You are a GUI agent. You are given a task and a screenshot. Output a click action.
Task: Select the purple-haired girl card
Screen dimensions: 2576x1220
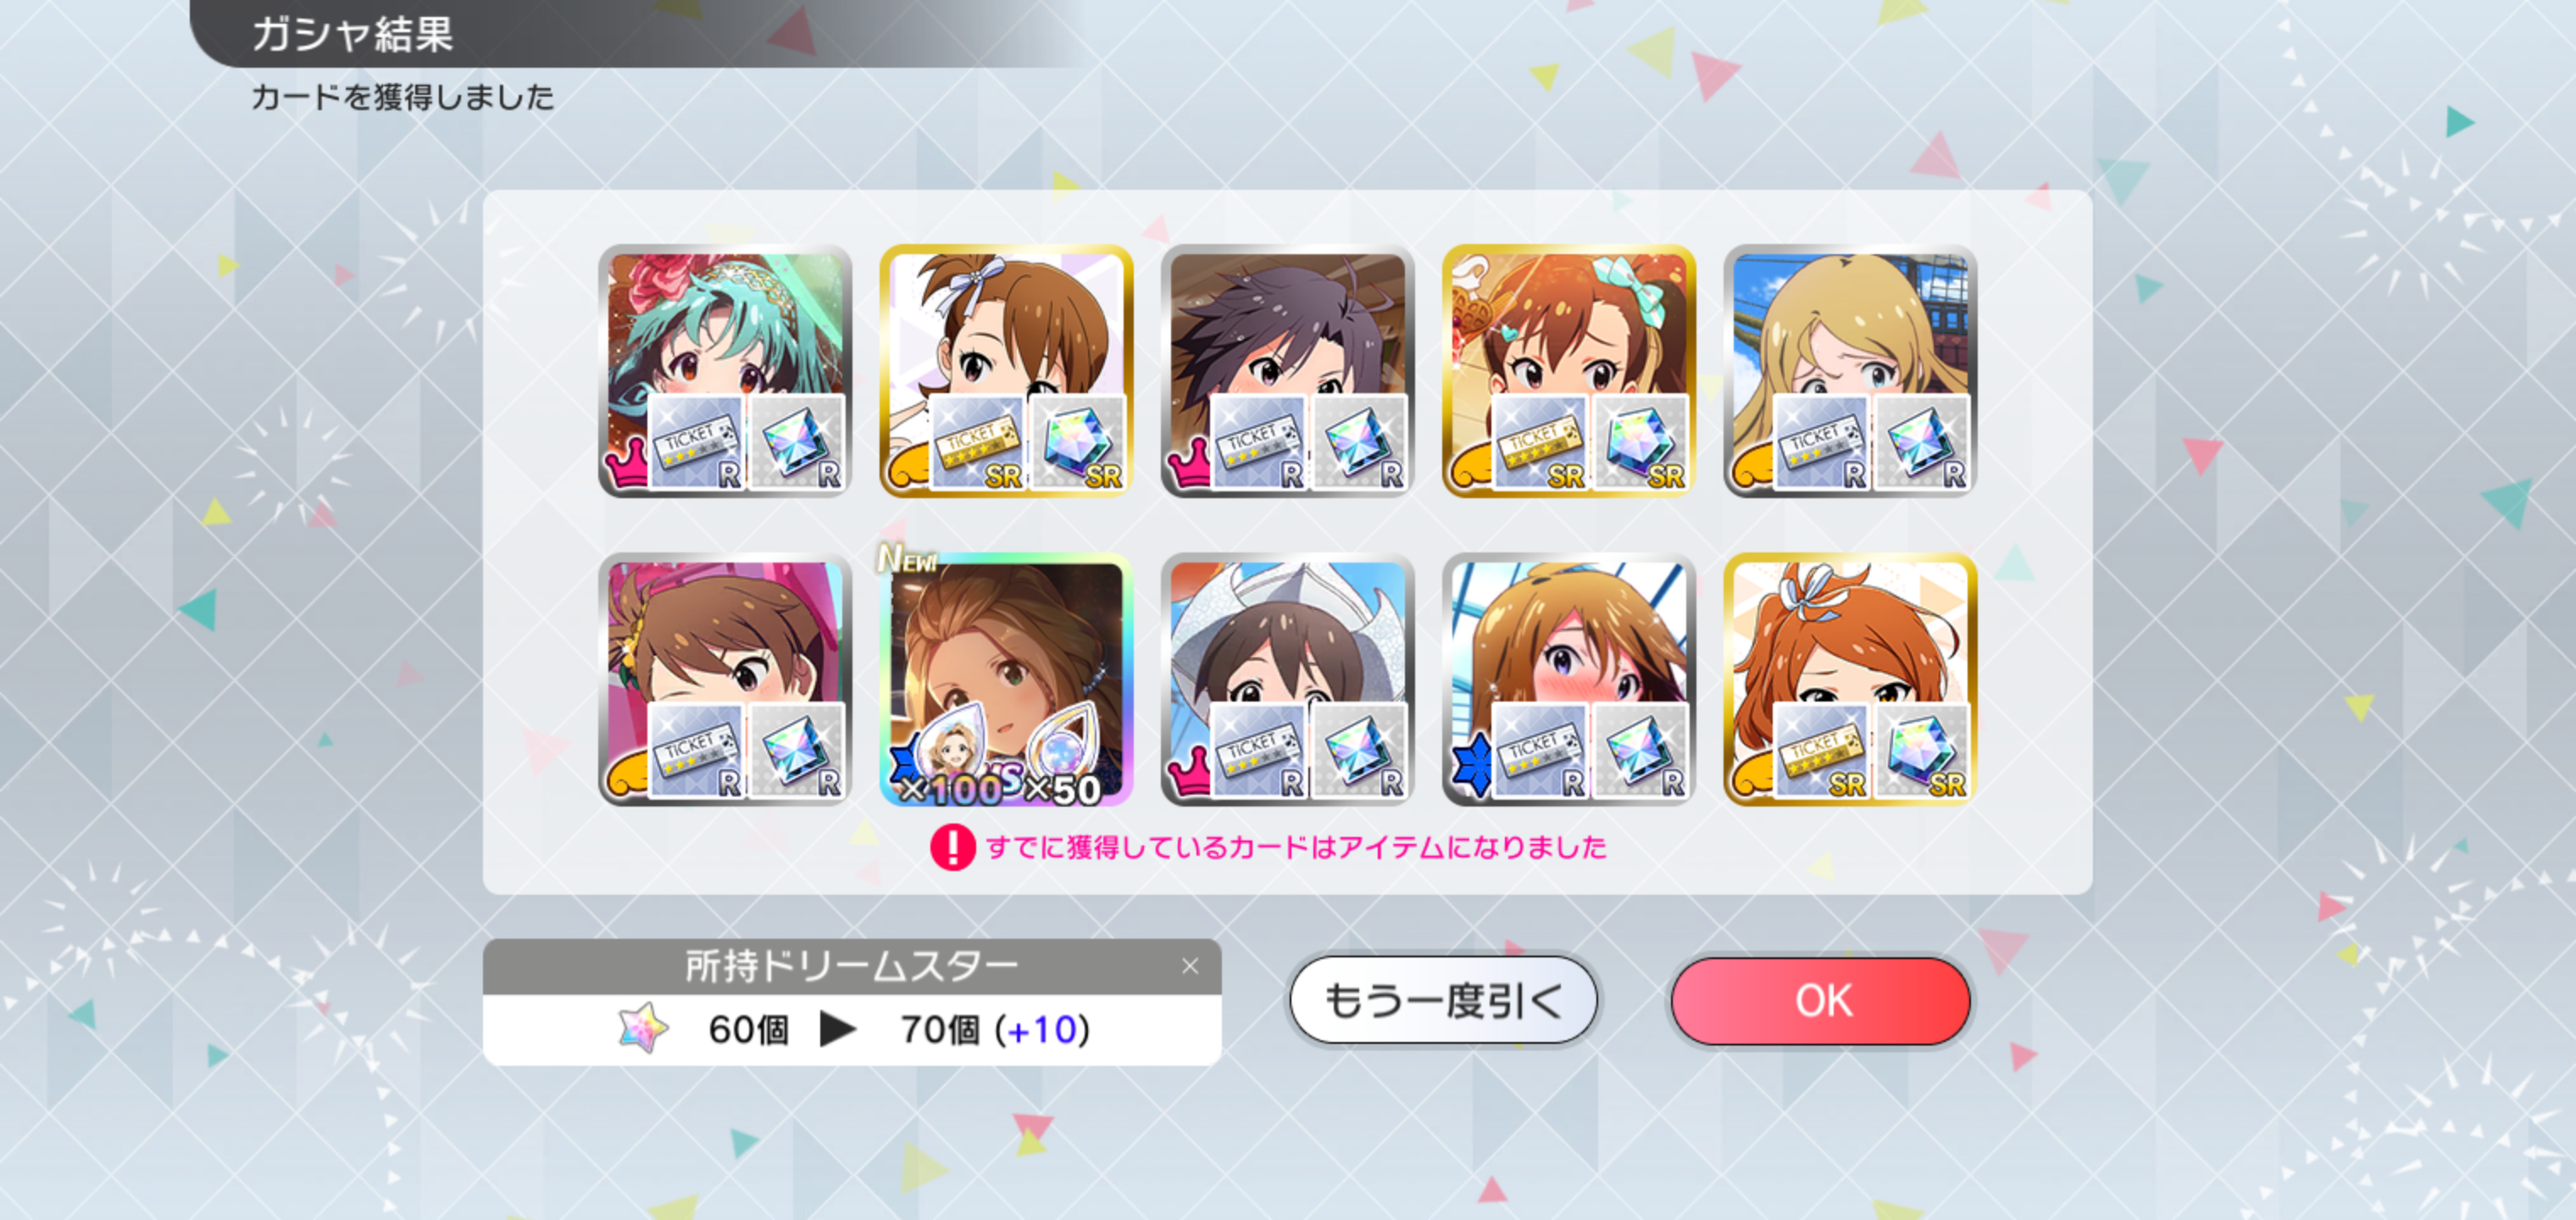(1287, 370)
